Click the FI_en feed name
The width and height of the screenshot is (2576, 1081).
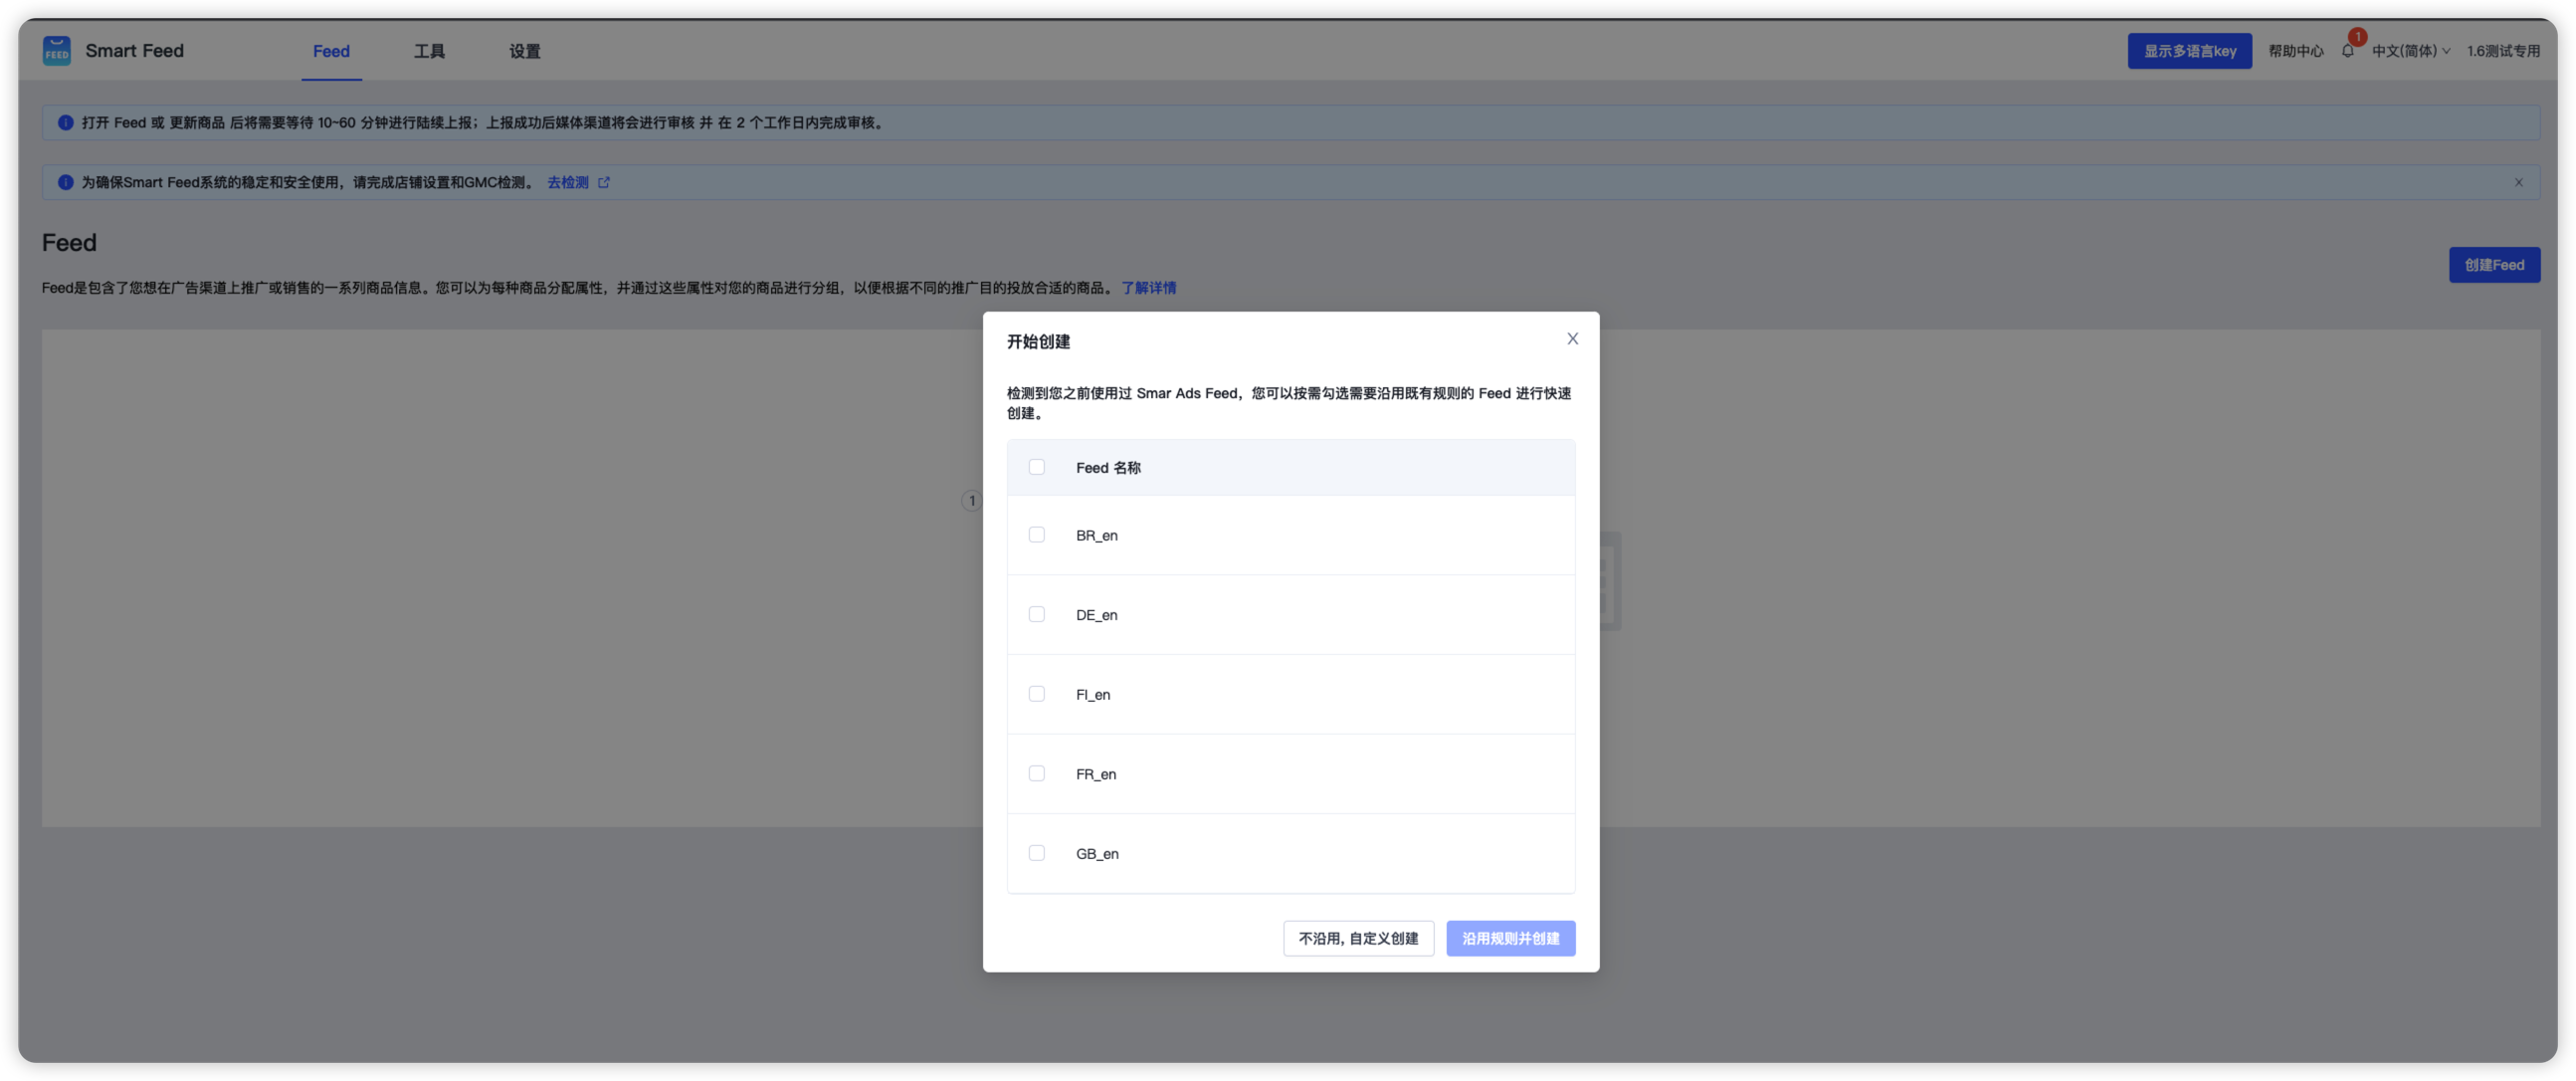coord(1092,695)
